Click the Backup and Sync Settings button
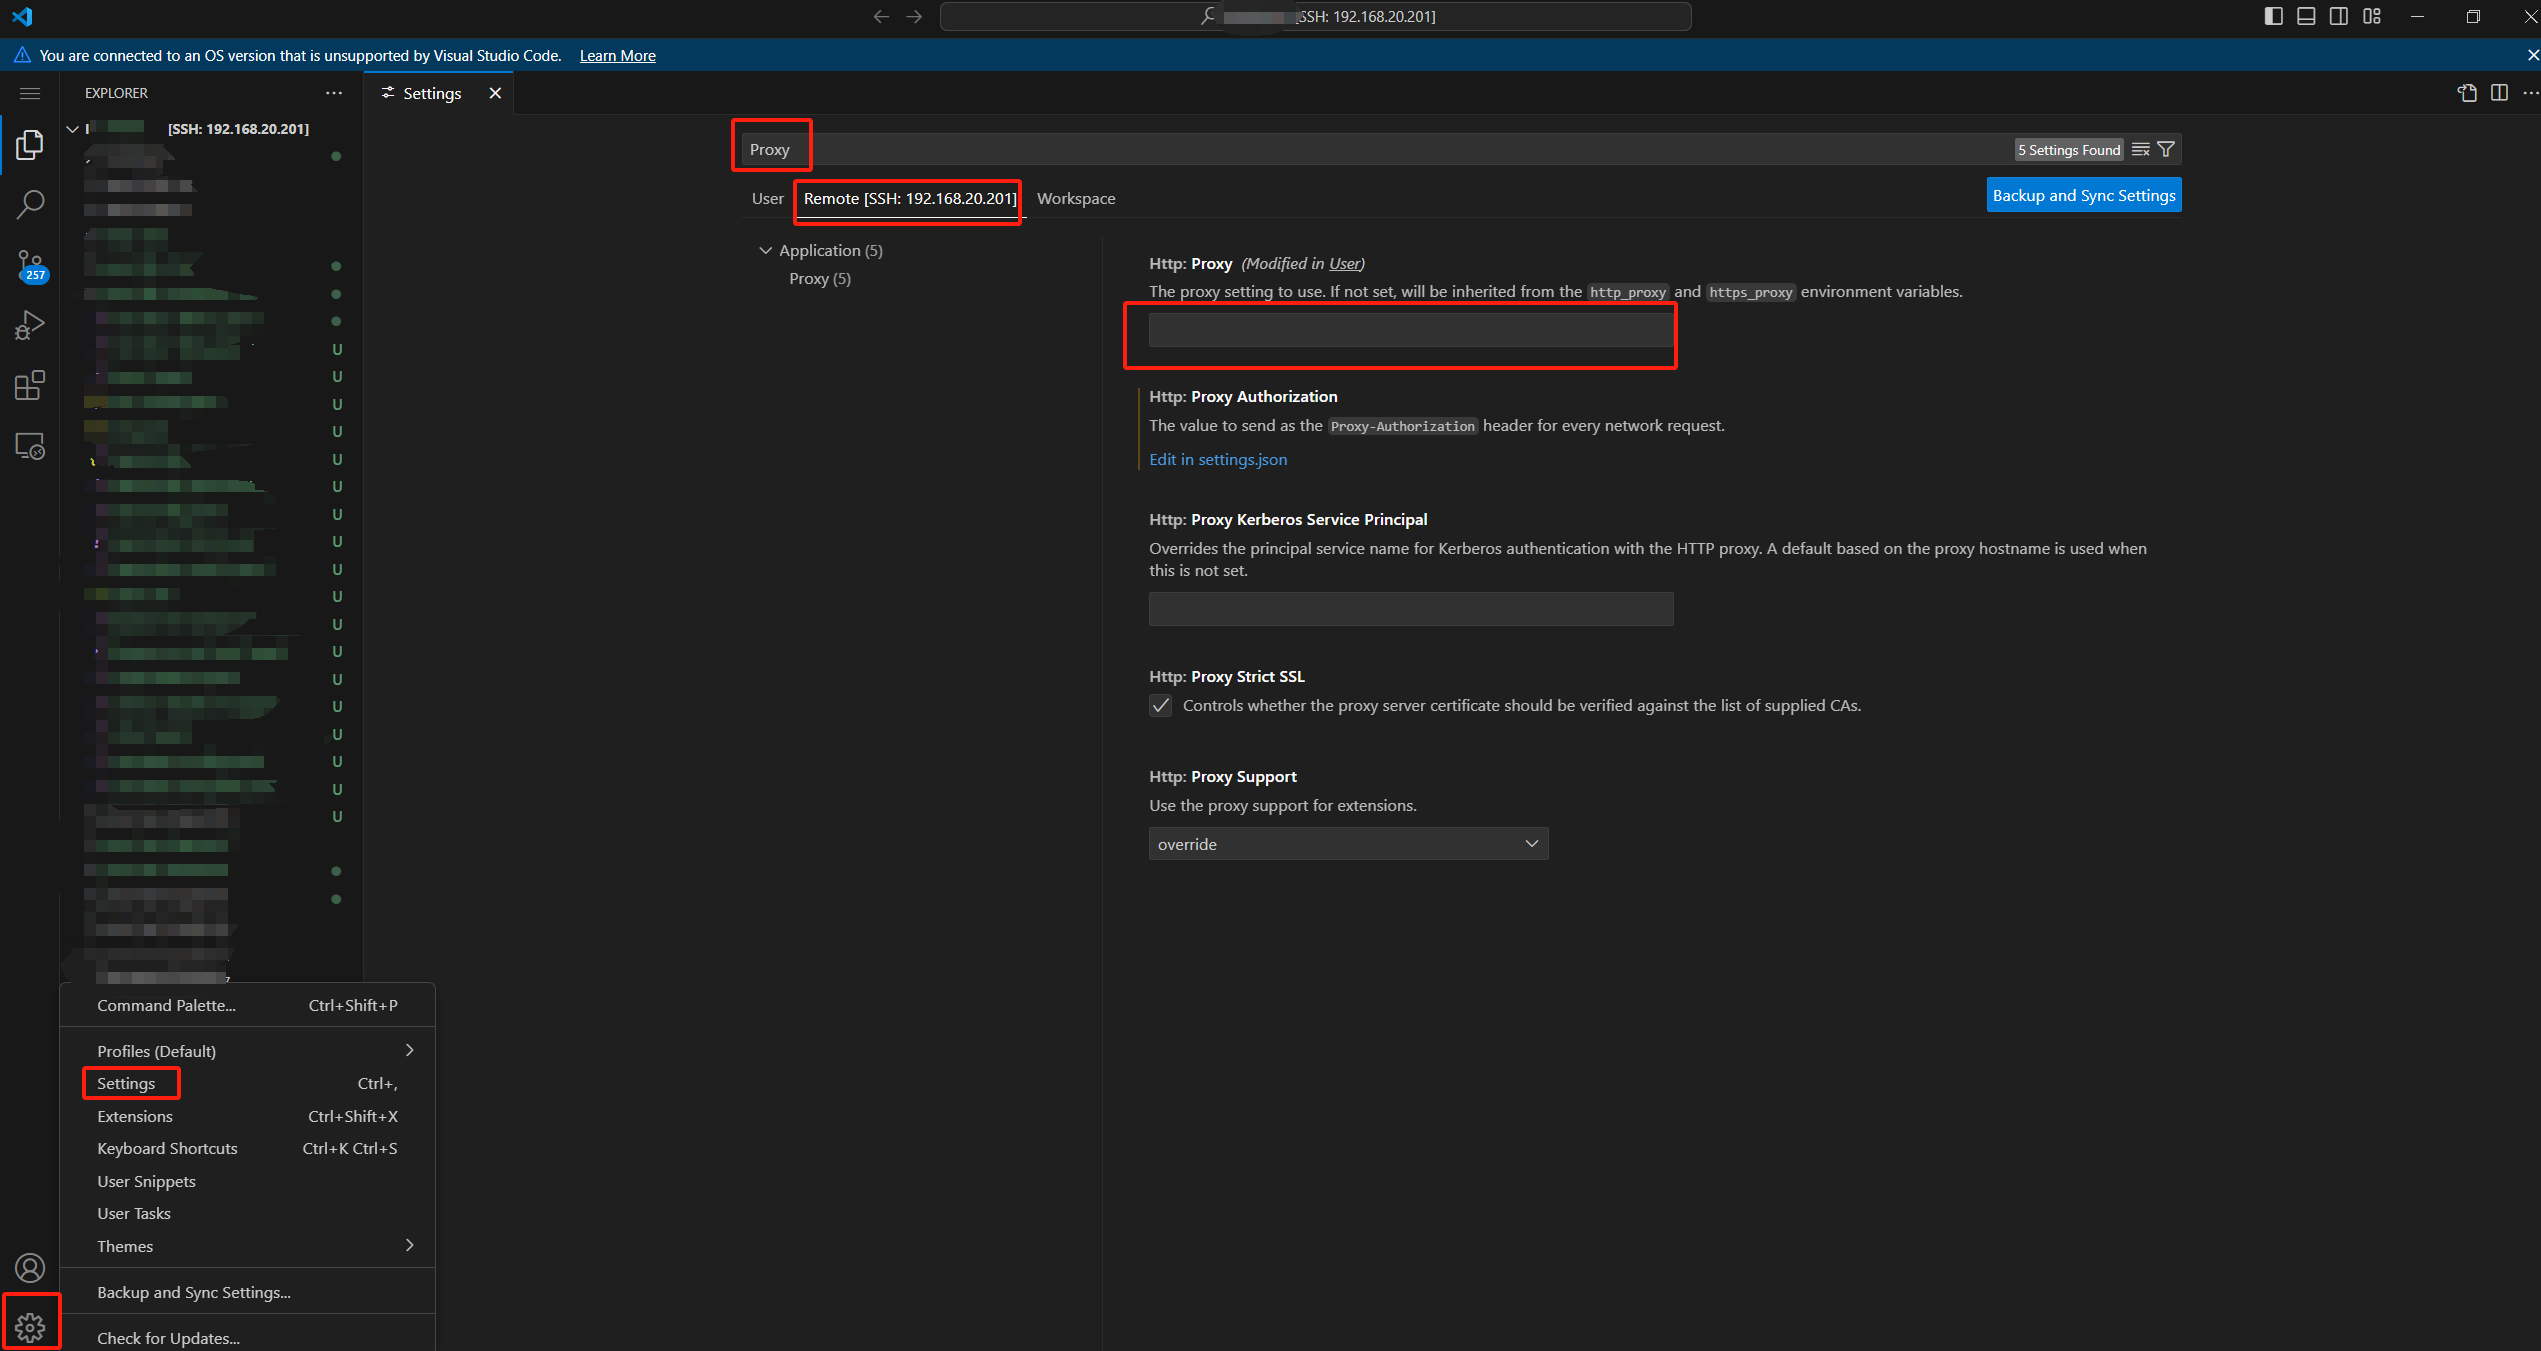 pyautogui.click(x=2083, y=196)
